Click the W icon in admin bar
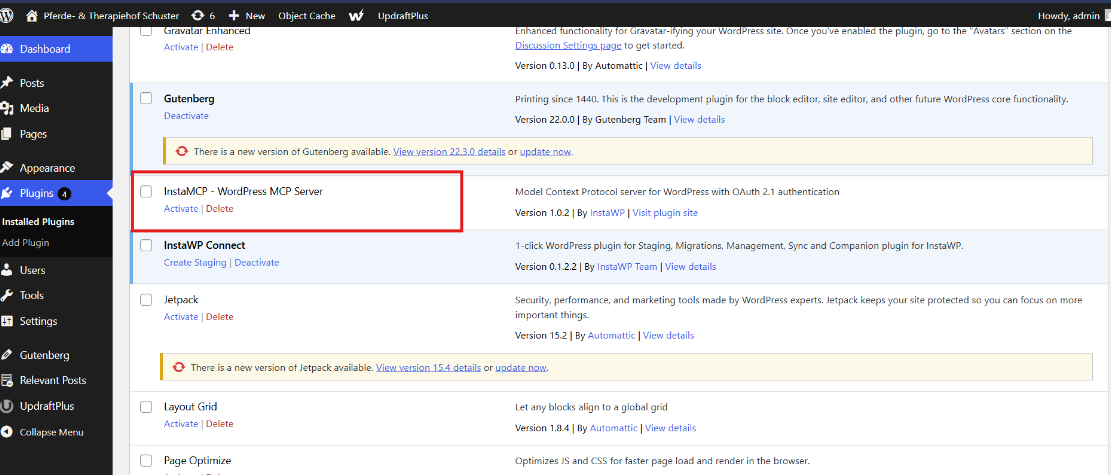The height and width of the screenshot is (475, 1111). 356,16
